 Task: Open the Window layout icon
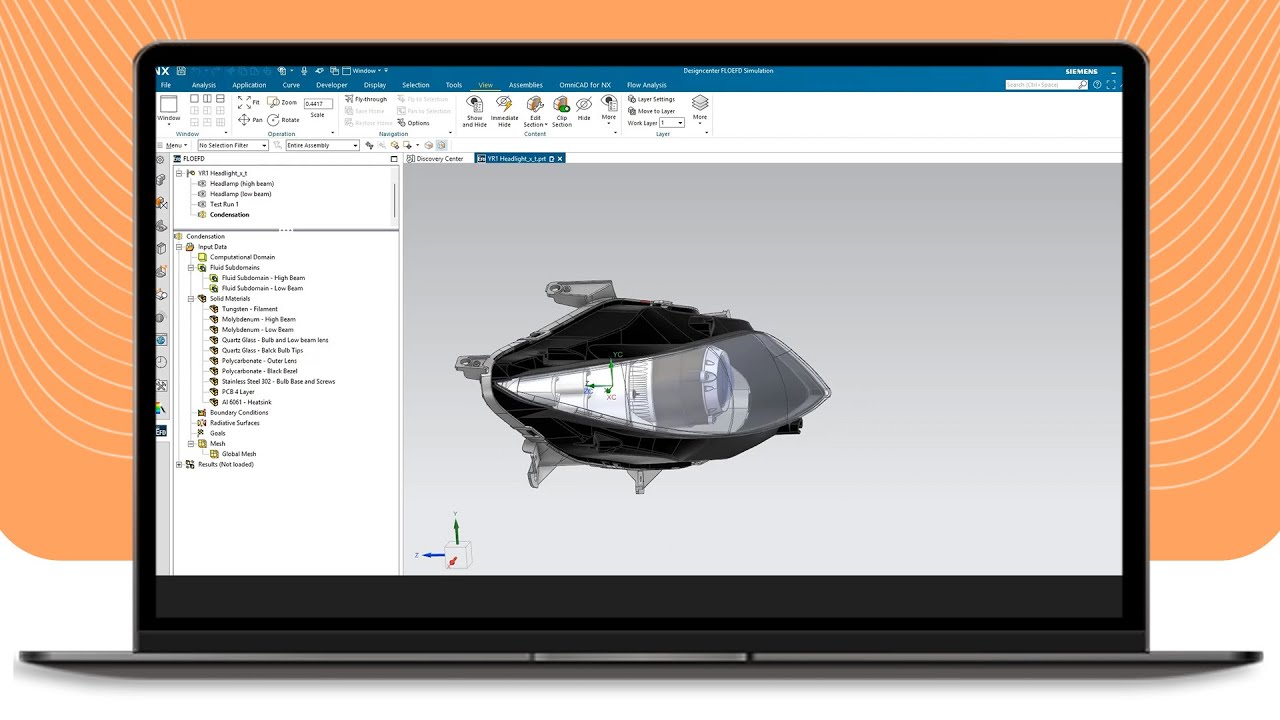coord(169,104)
